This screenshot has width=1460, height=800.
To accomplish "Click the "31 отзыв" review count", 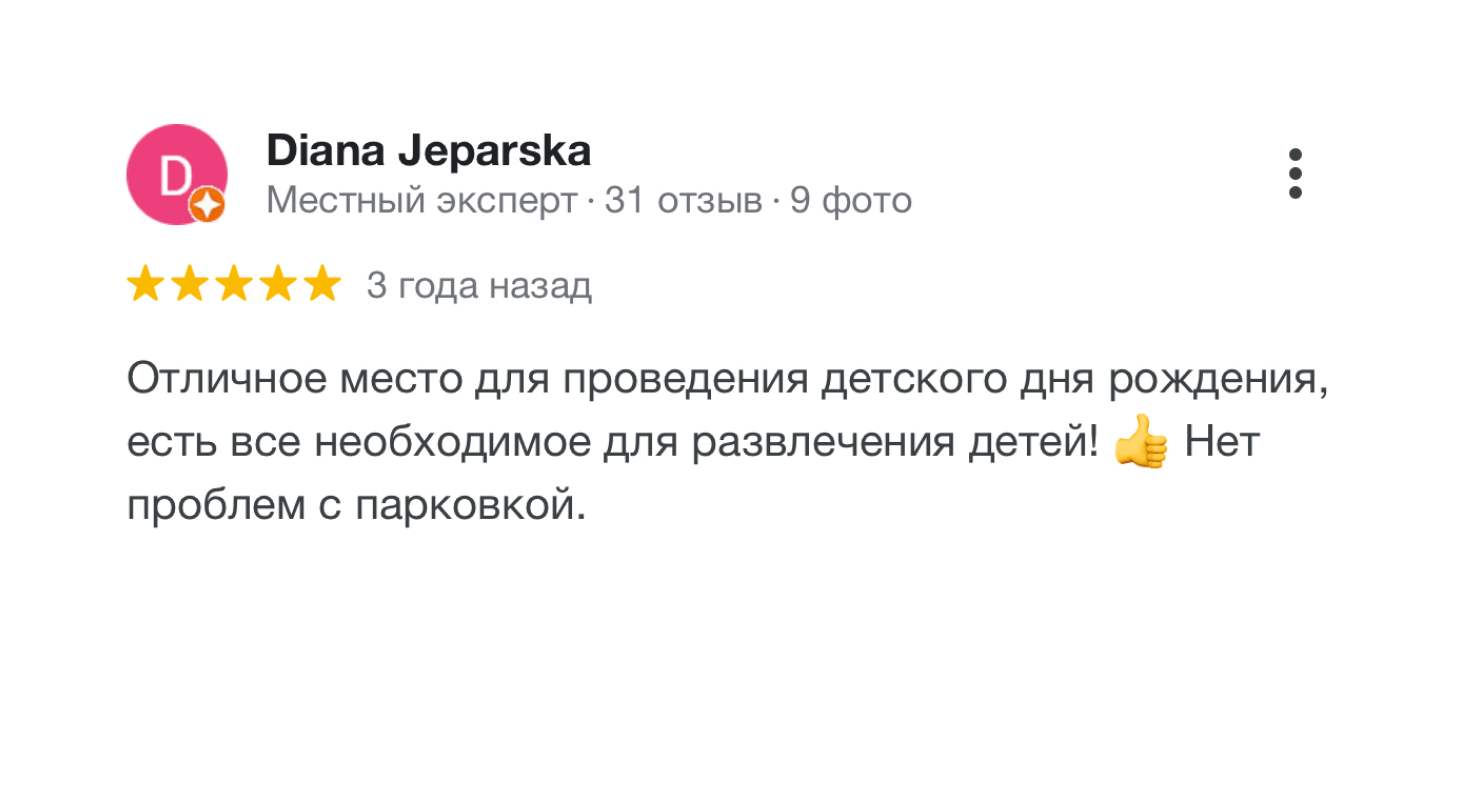I will tap(683, 201).
